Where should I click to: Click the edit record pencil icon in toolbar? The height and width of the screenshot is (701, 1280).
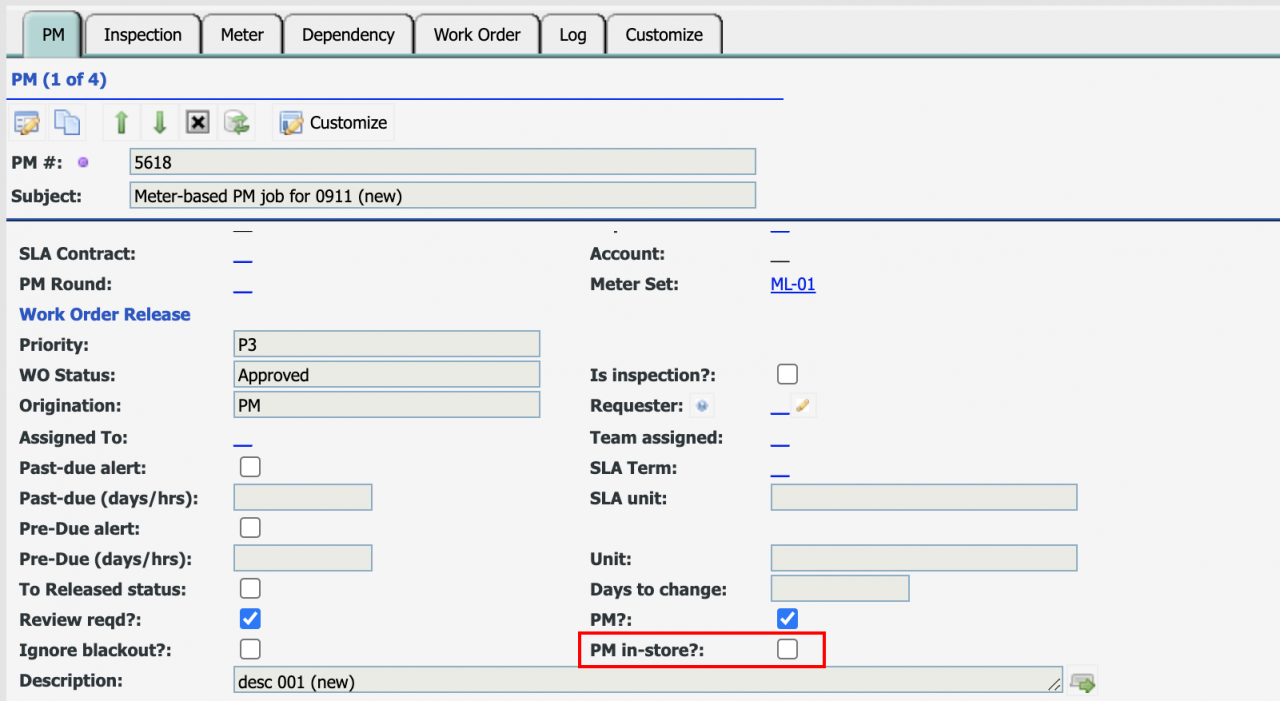pyautogui.click(x=26, y=123)
